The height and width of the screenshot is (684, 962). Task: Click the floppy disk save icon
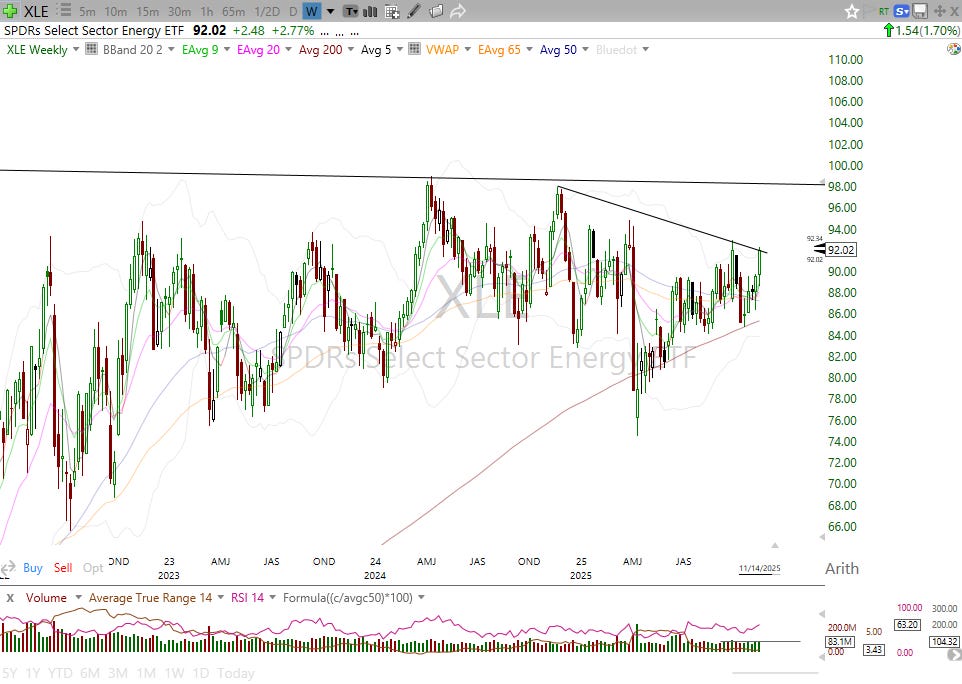pos(920,11)
